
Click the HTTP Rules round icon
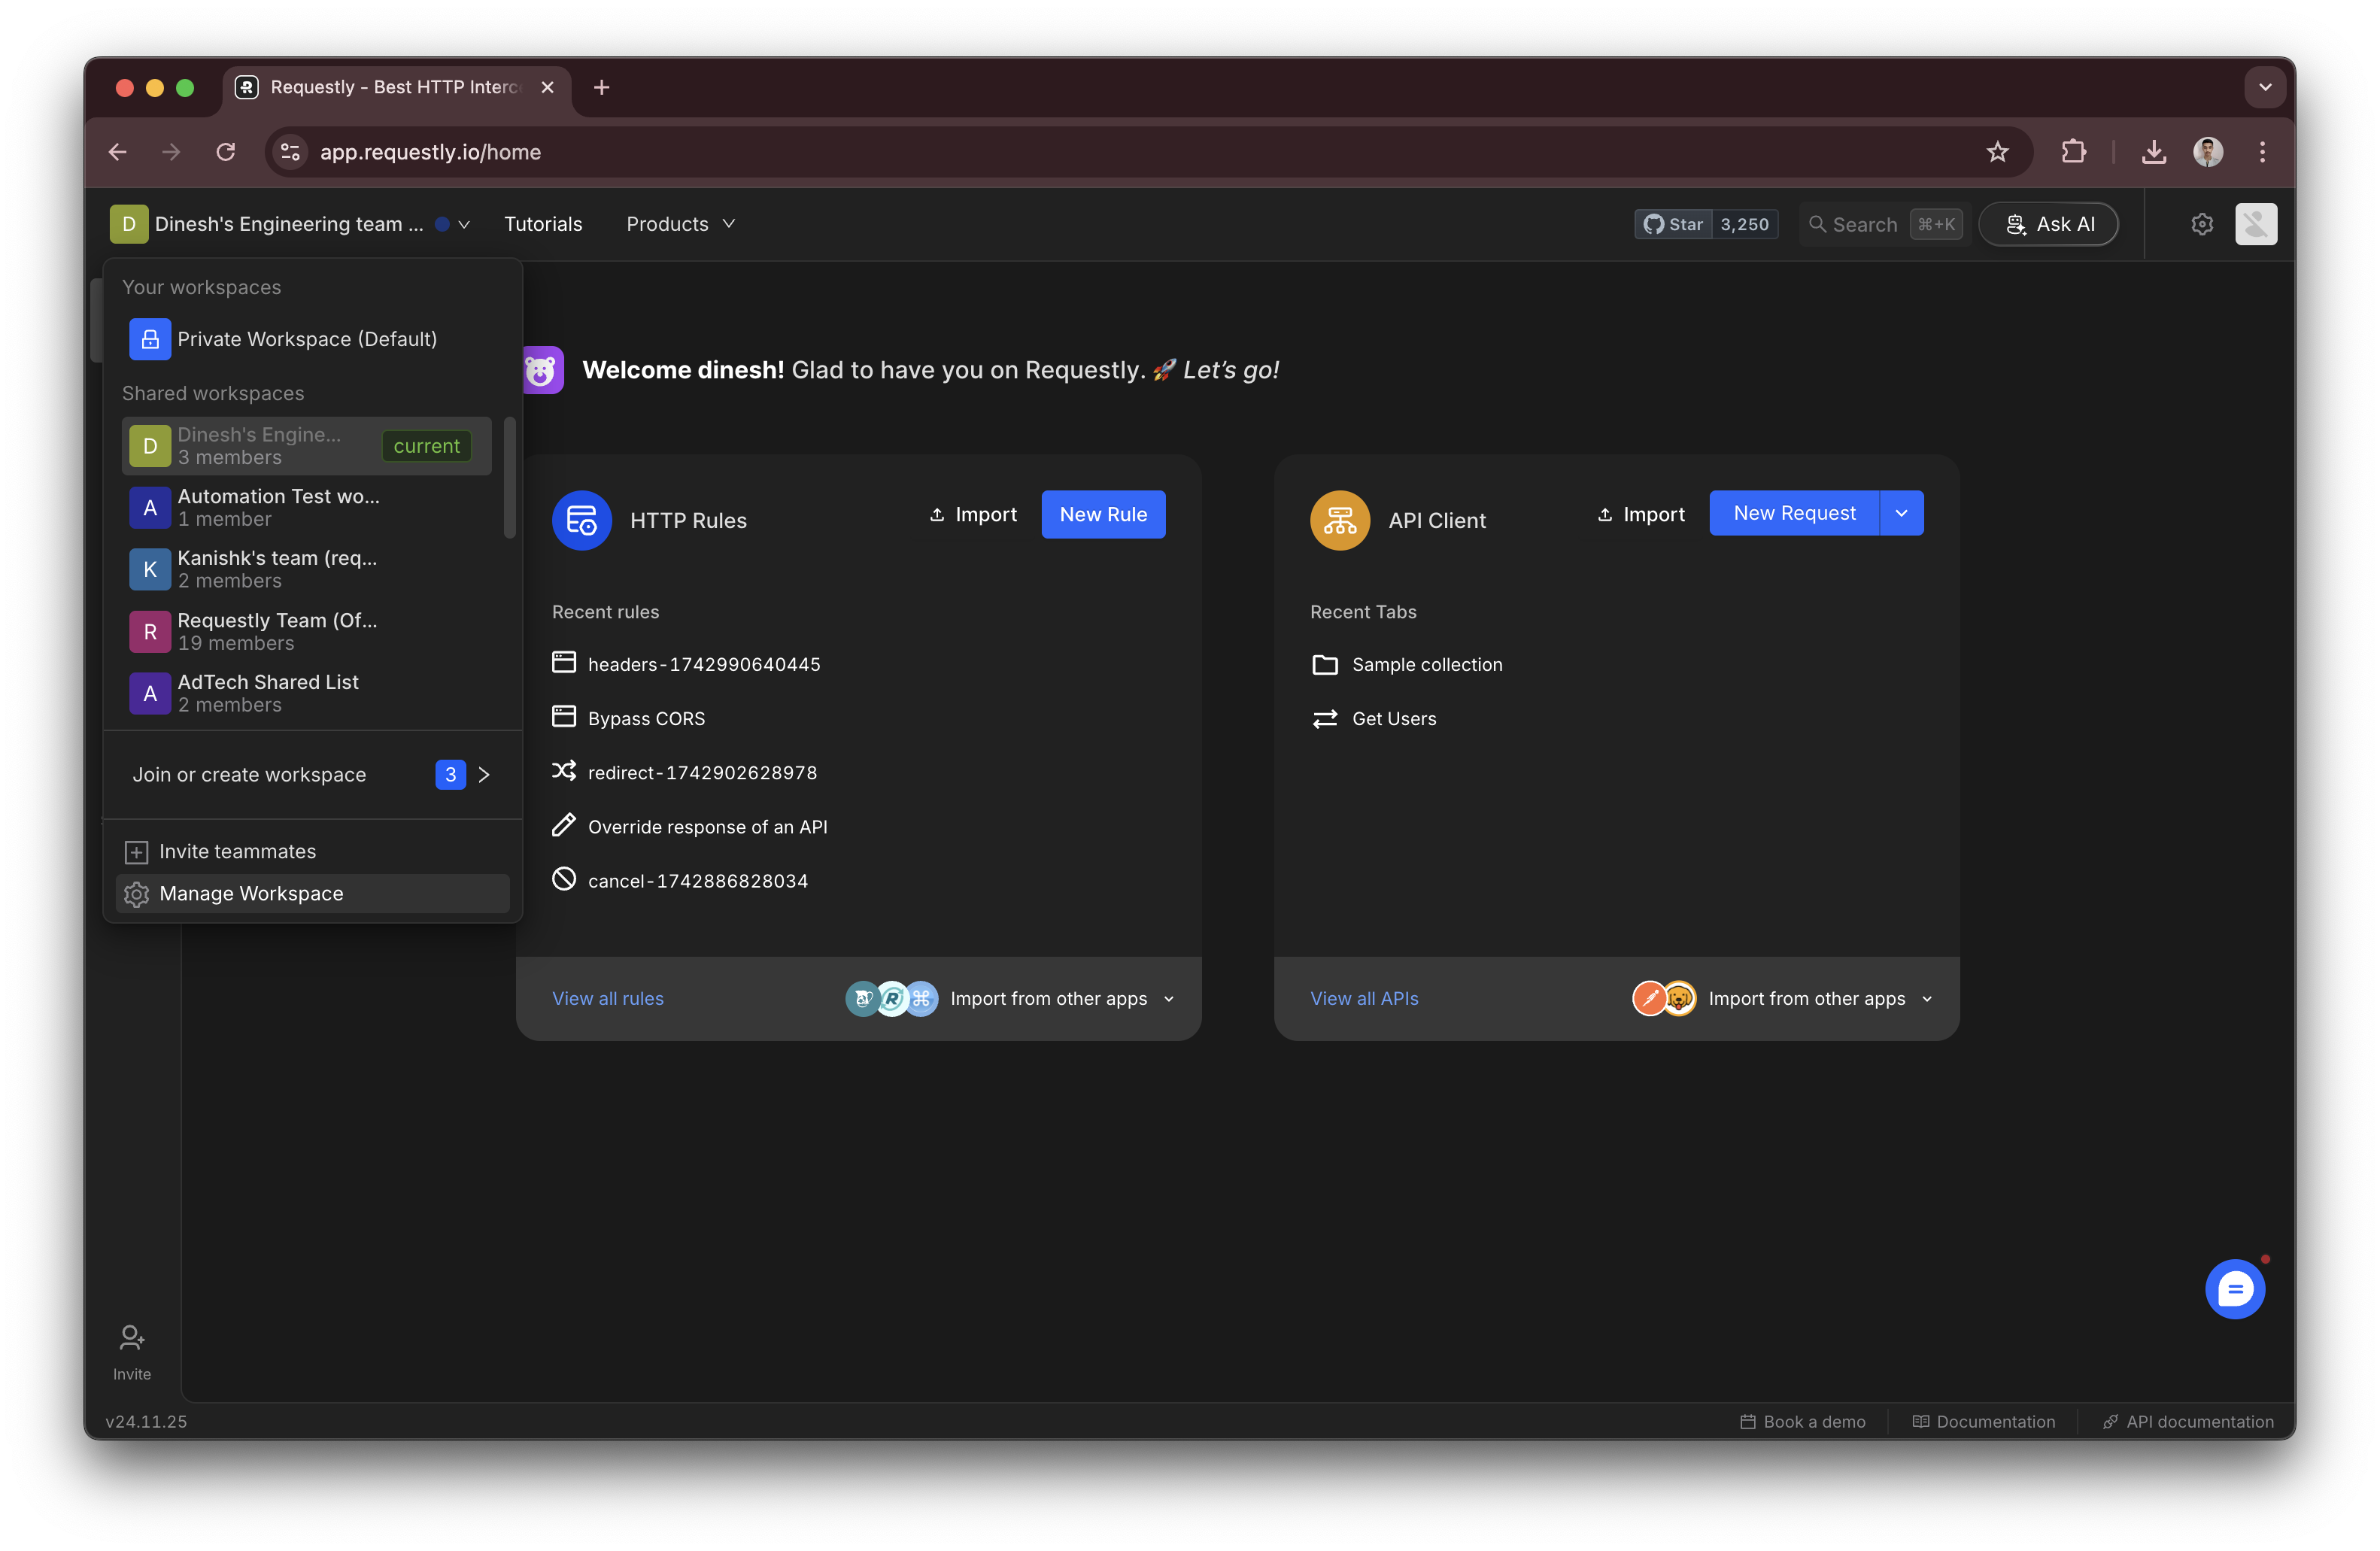click(582, 520)
